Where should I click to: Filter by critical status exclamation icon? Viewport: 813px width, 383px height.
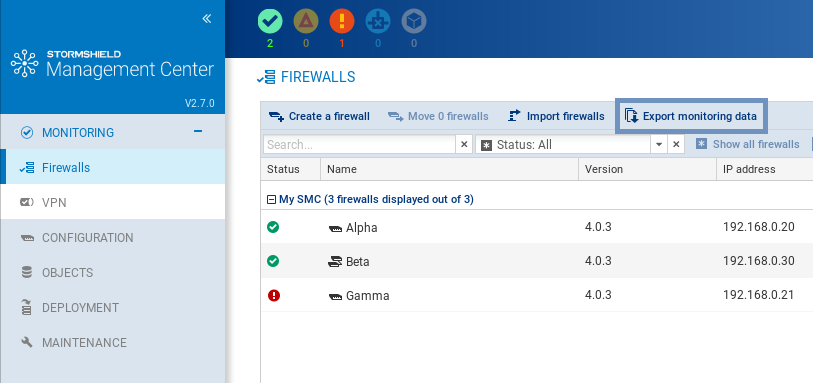[342, 21]
